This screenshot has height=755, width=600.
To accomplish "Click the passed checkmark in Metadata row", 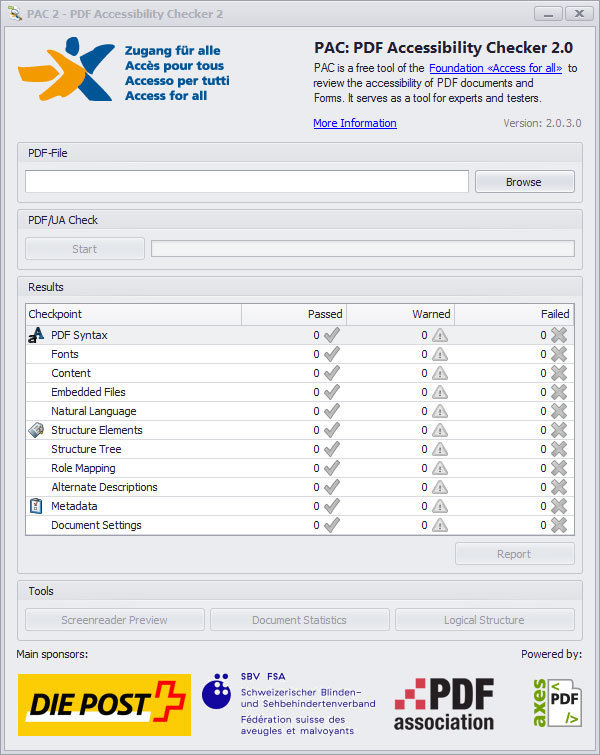I will pos(332,506).
